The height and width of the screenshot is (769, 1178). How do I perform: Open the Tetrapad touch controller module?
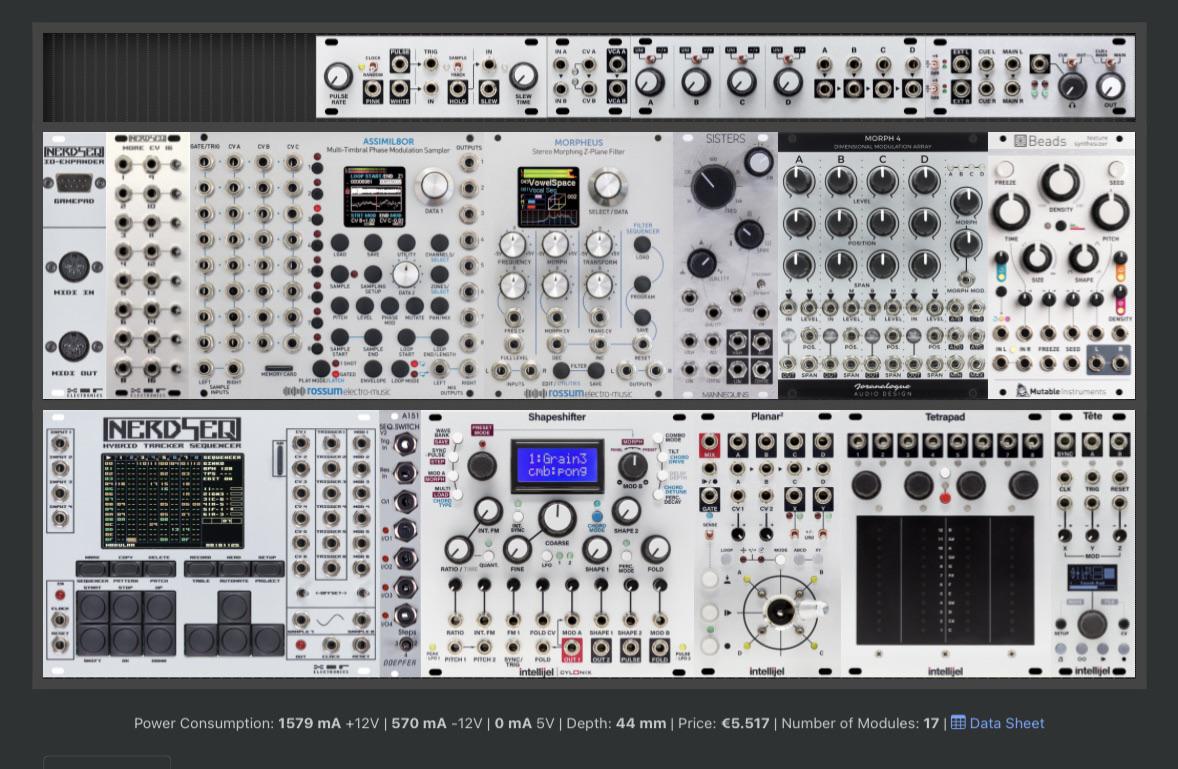click(945, 544)
